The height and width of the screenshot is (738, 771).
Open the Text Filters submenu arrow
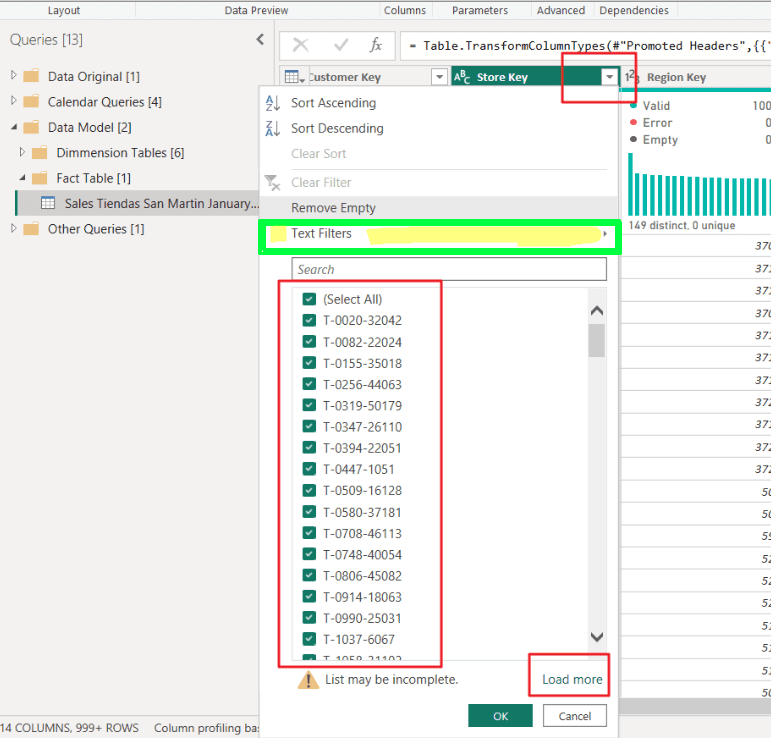pyautogui.click(x=605, y=234)
